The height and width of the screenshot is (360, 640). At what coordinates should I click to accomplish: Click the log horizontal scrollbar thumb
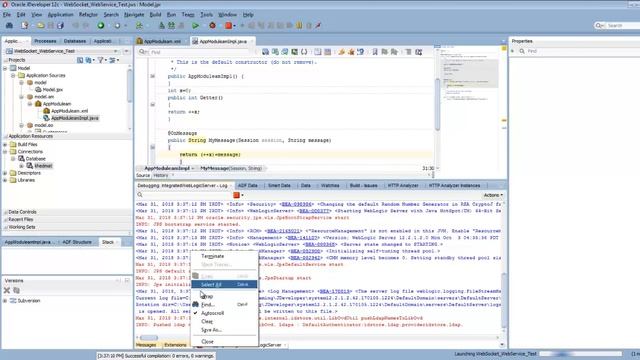point(149,338)
